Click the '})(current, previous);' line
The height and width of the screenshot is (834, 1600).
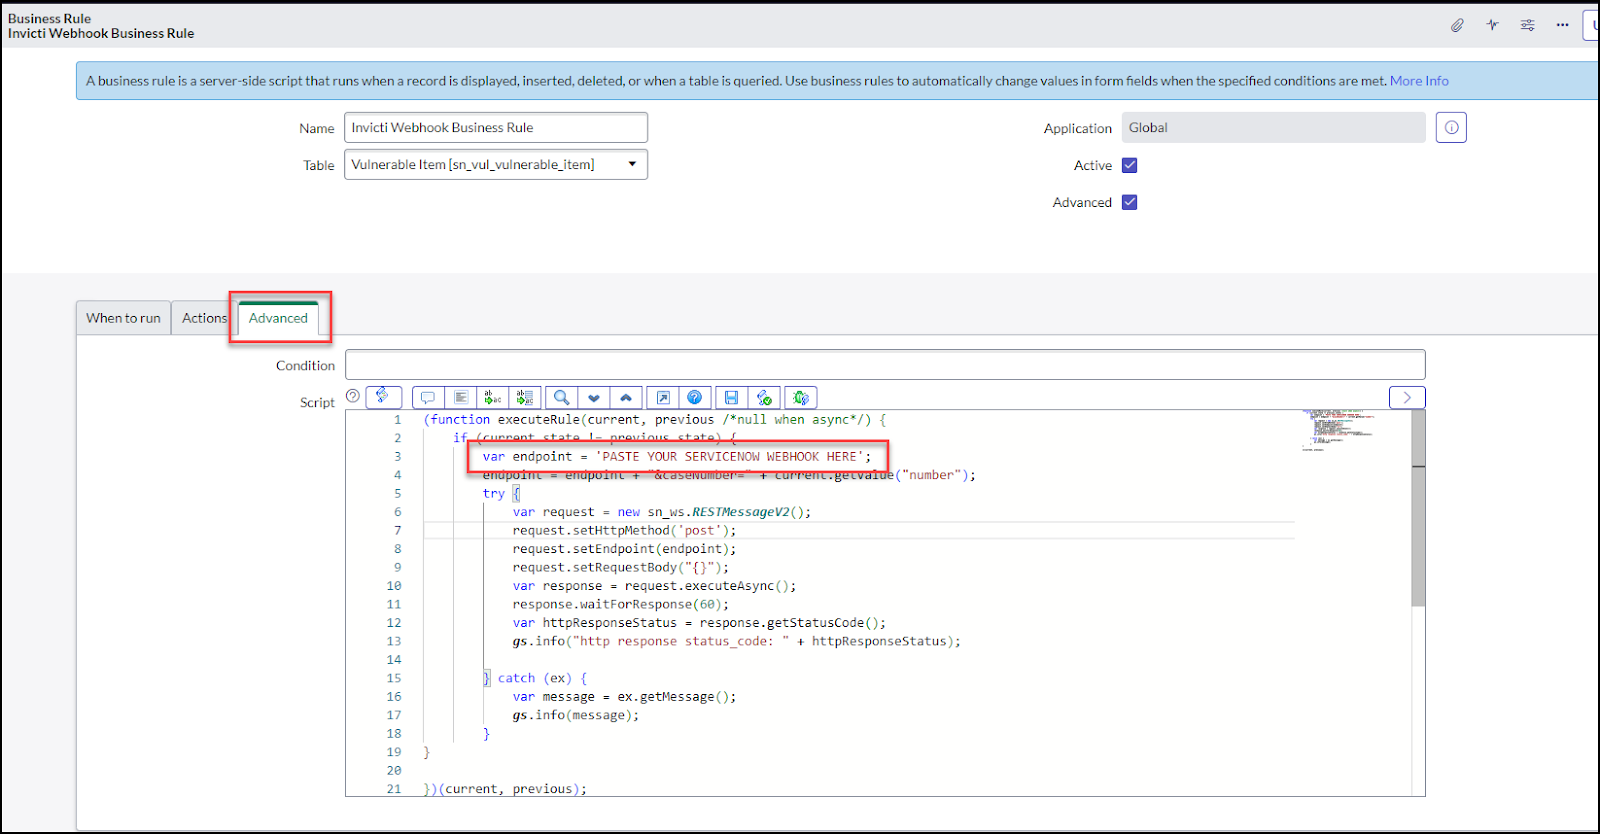pos(505,789)
